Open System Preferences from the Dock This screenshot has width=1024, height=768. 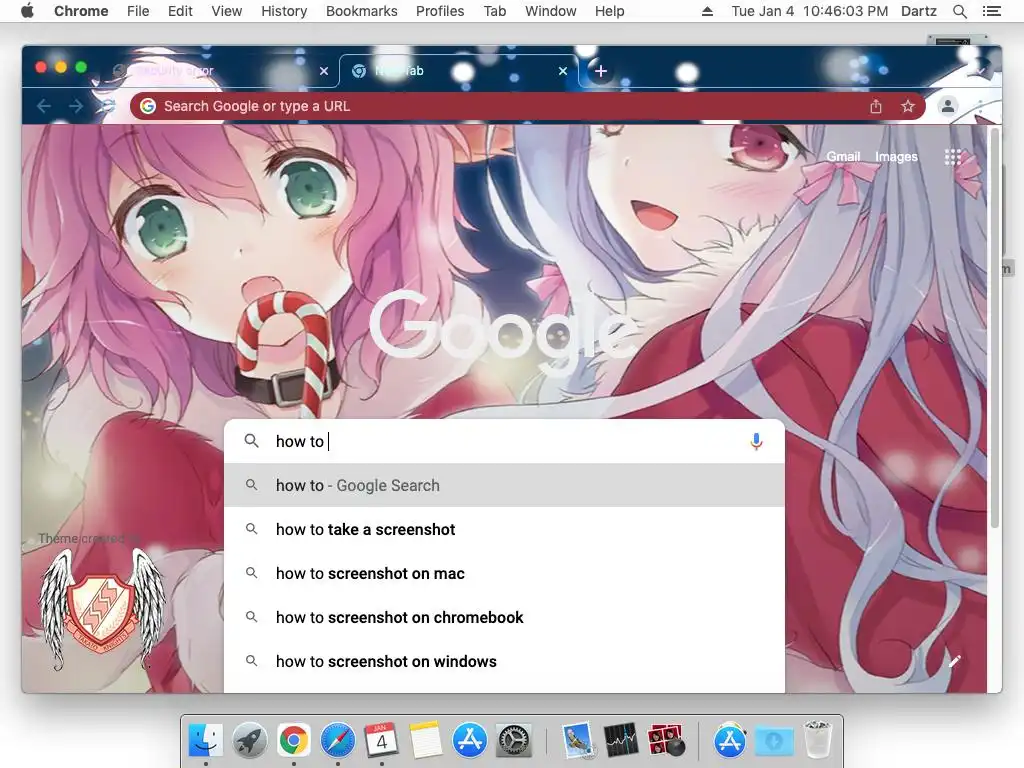pos(514,740)
